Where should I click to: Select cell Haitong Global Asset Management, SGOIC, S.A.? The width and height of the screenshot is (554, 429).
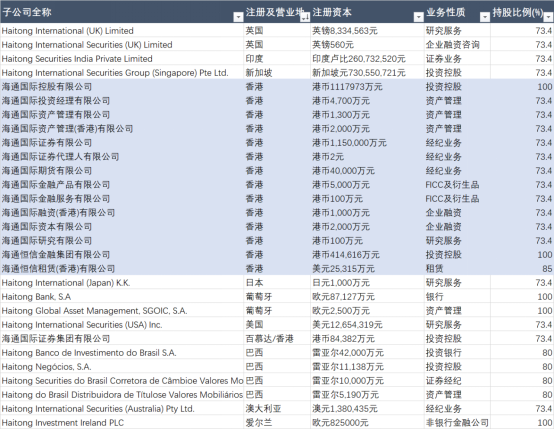122,311
